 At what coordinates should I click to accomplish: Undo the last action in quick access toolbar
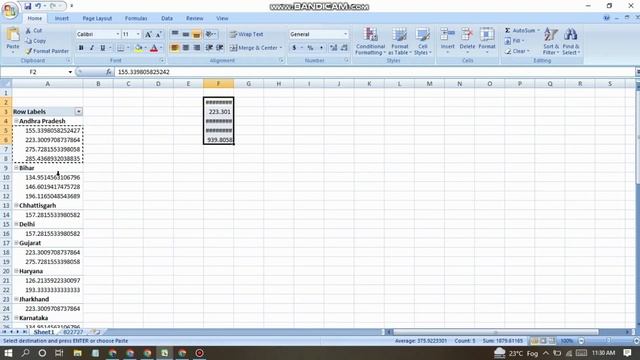[38, 6]
